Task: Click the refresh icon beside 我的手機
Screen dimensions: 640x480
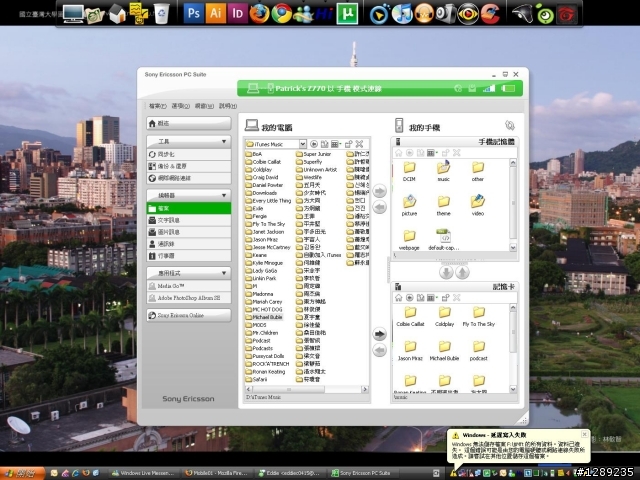Action: click(509, 126)
